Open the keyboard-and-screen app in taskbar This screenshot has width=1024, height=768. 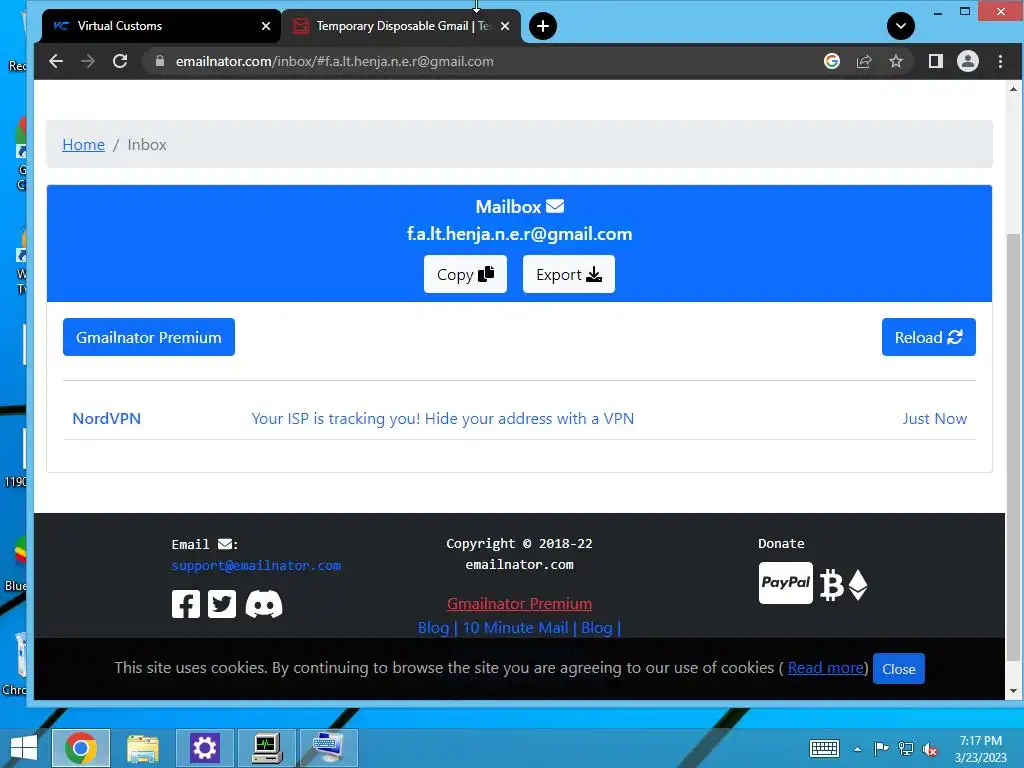point(328,748)
